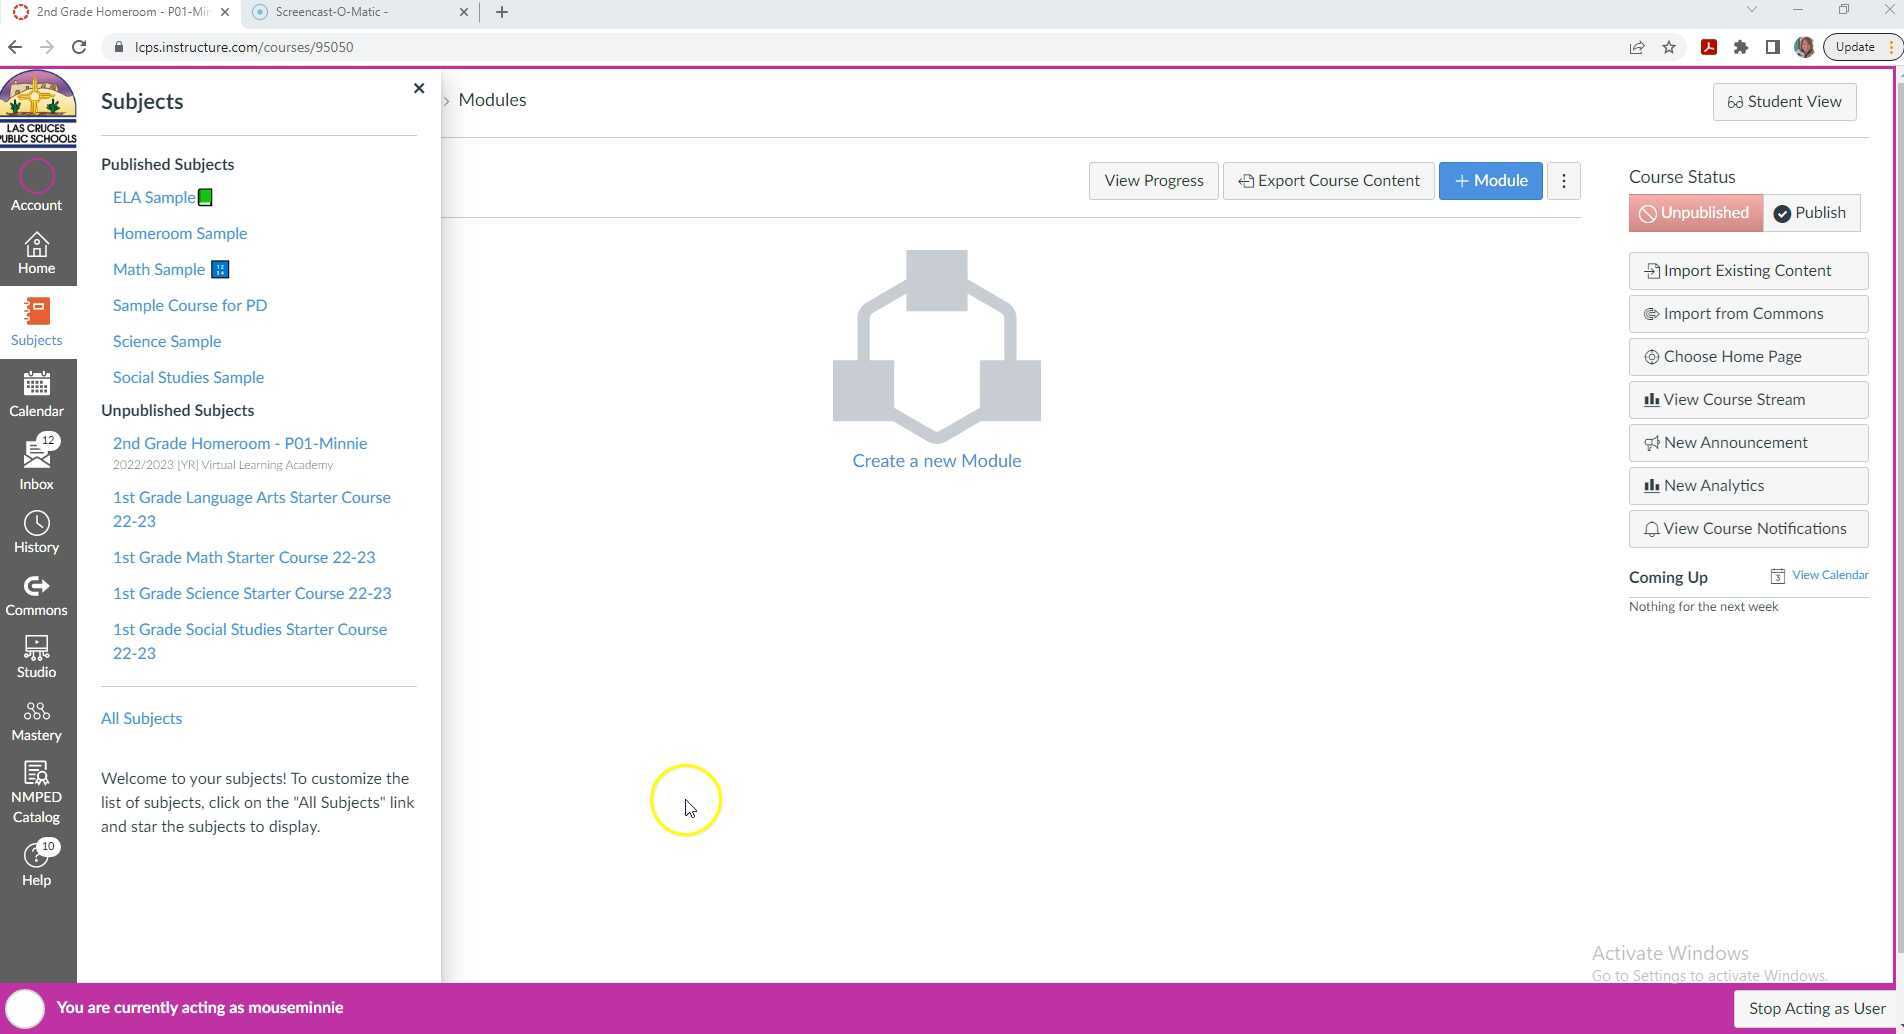Open the NMPED Catalog
Screen dimensions: 1904x1034
tap(36, 790)
